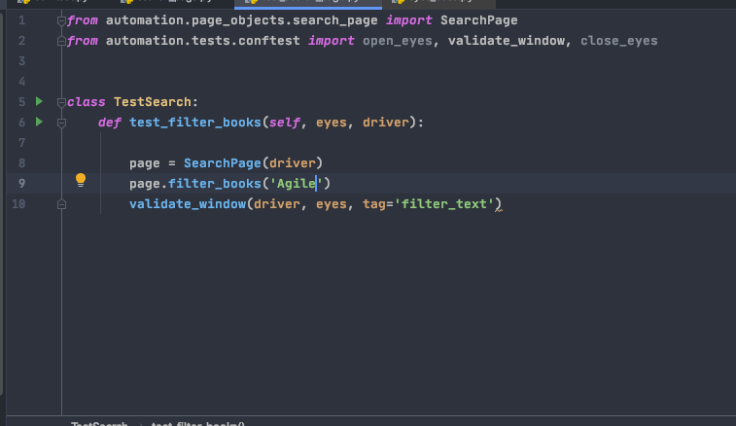Click the 'Agile' string literal
This screenshot has width=736, height=426.
(296, 183)
